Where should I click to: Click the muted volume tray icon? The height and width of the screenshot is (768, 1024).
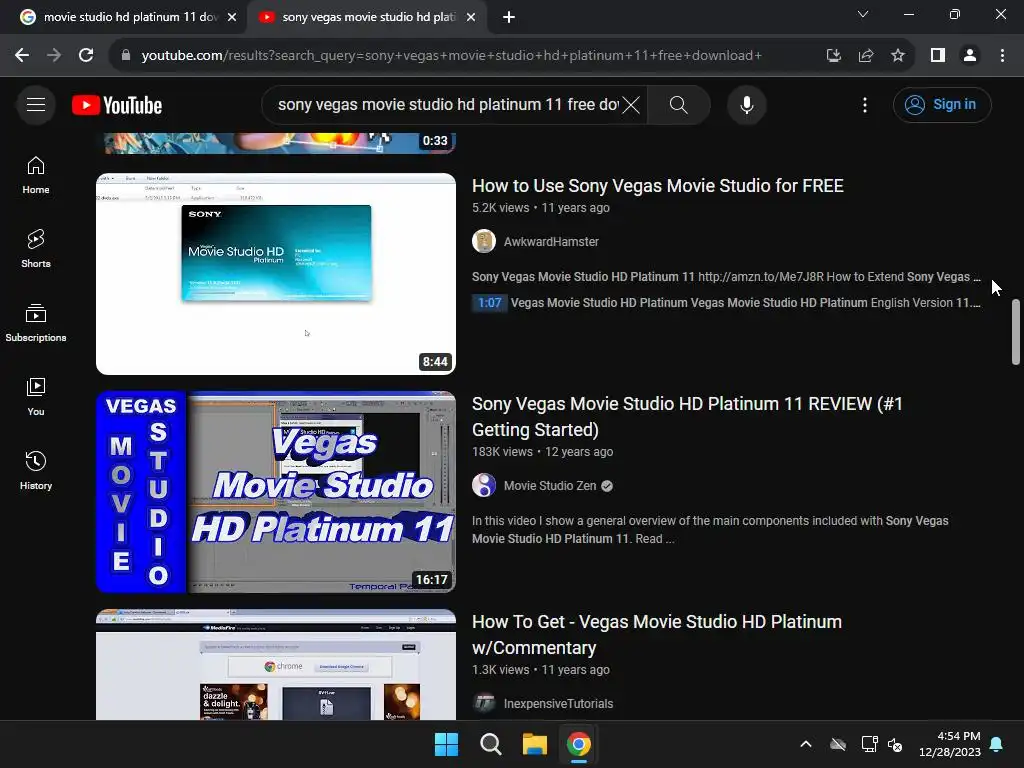click(895, 744)
